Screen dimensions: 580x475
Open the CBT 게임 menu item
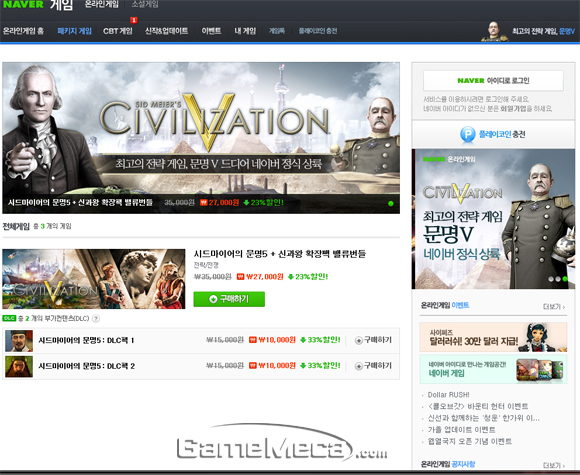[118, 31]
